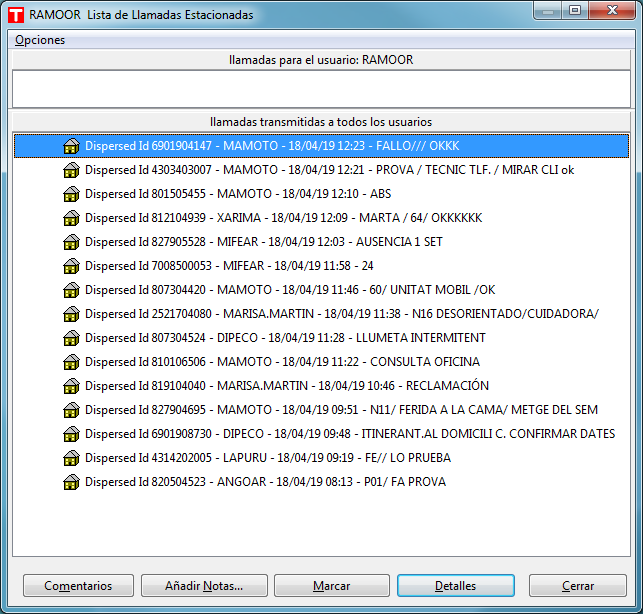Click house icon for LLUMETA INTERMITENT call
This screenshot has width=643, height=614.
[x=71, y=338]
